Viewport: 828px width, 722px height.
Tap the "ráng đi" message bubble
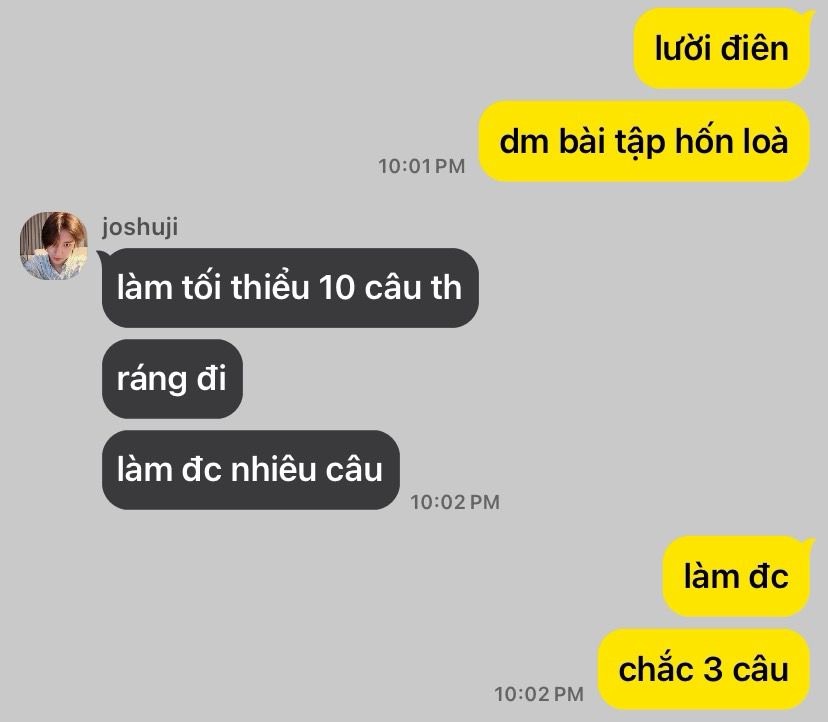172,379
